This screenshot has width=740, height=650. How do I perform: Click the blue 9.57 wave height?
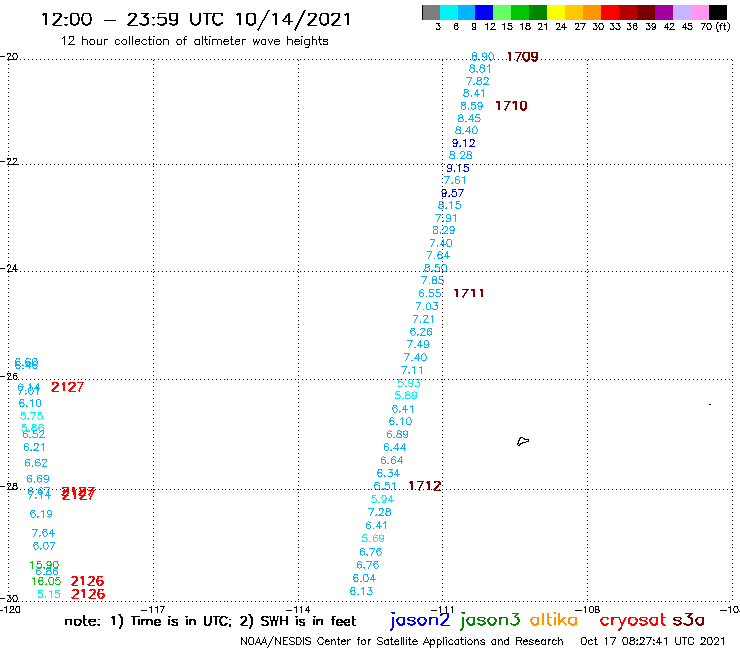click(x=453, y=193)
